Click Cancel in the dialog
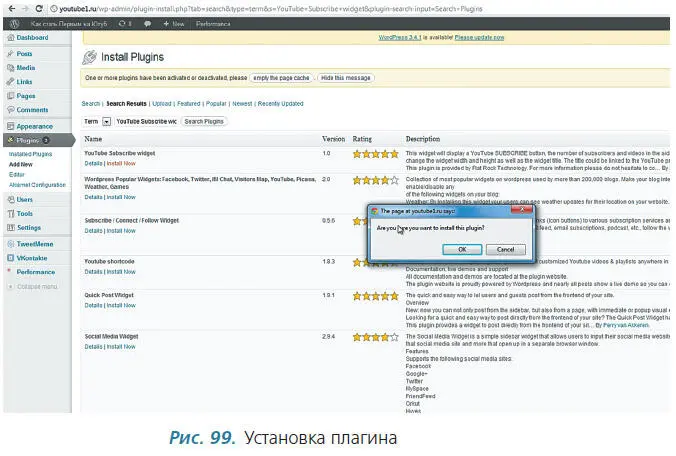 click(505, 249)
